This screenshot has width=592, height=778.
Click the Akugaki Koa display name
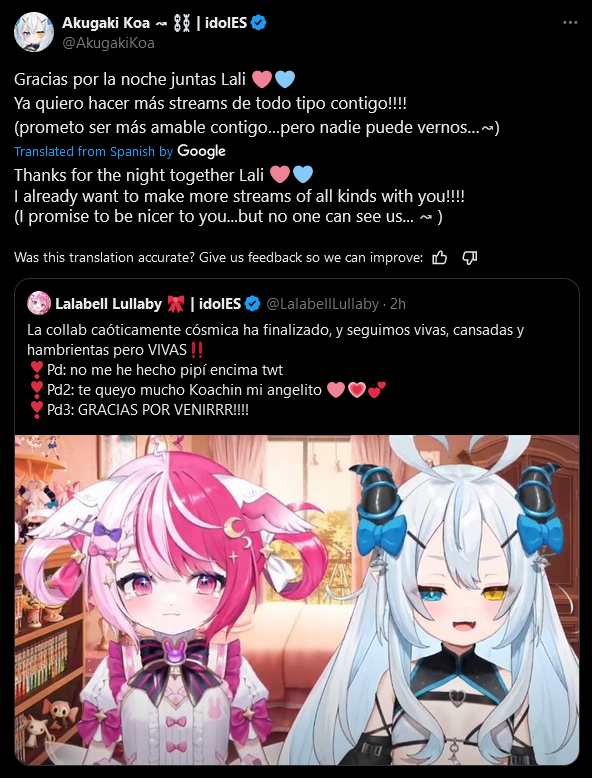tap(106, 23)
